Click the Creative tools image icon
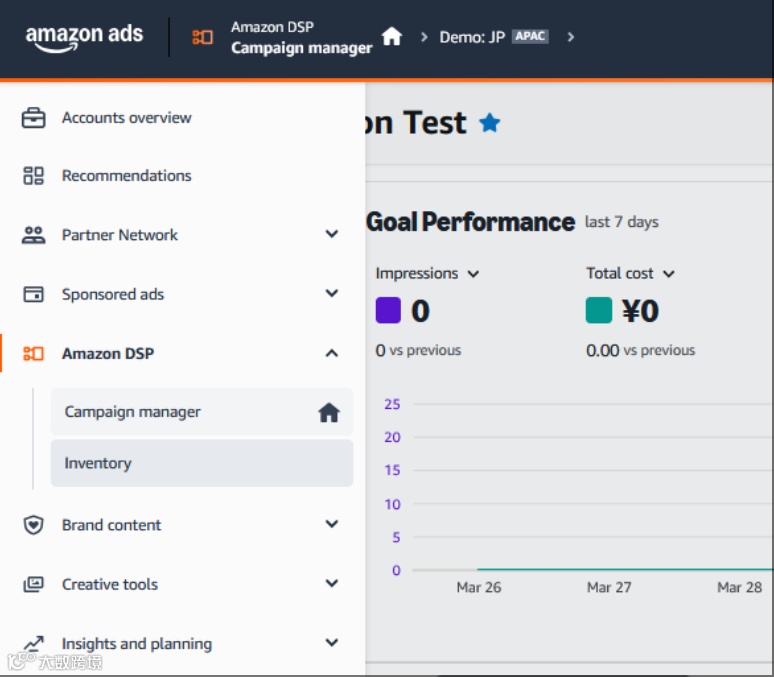Image resolution: width=774 pixels, height=677 pixels. 34,584
